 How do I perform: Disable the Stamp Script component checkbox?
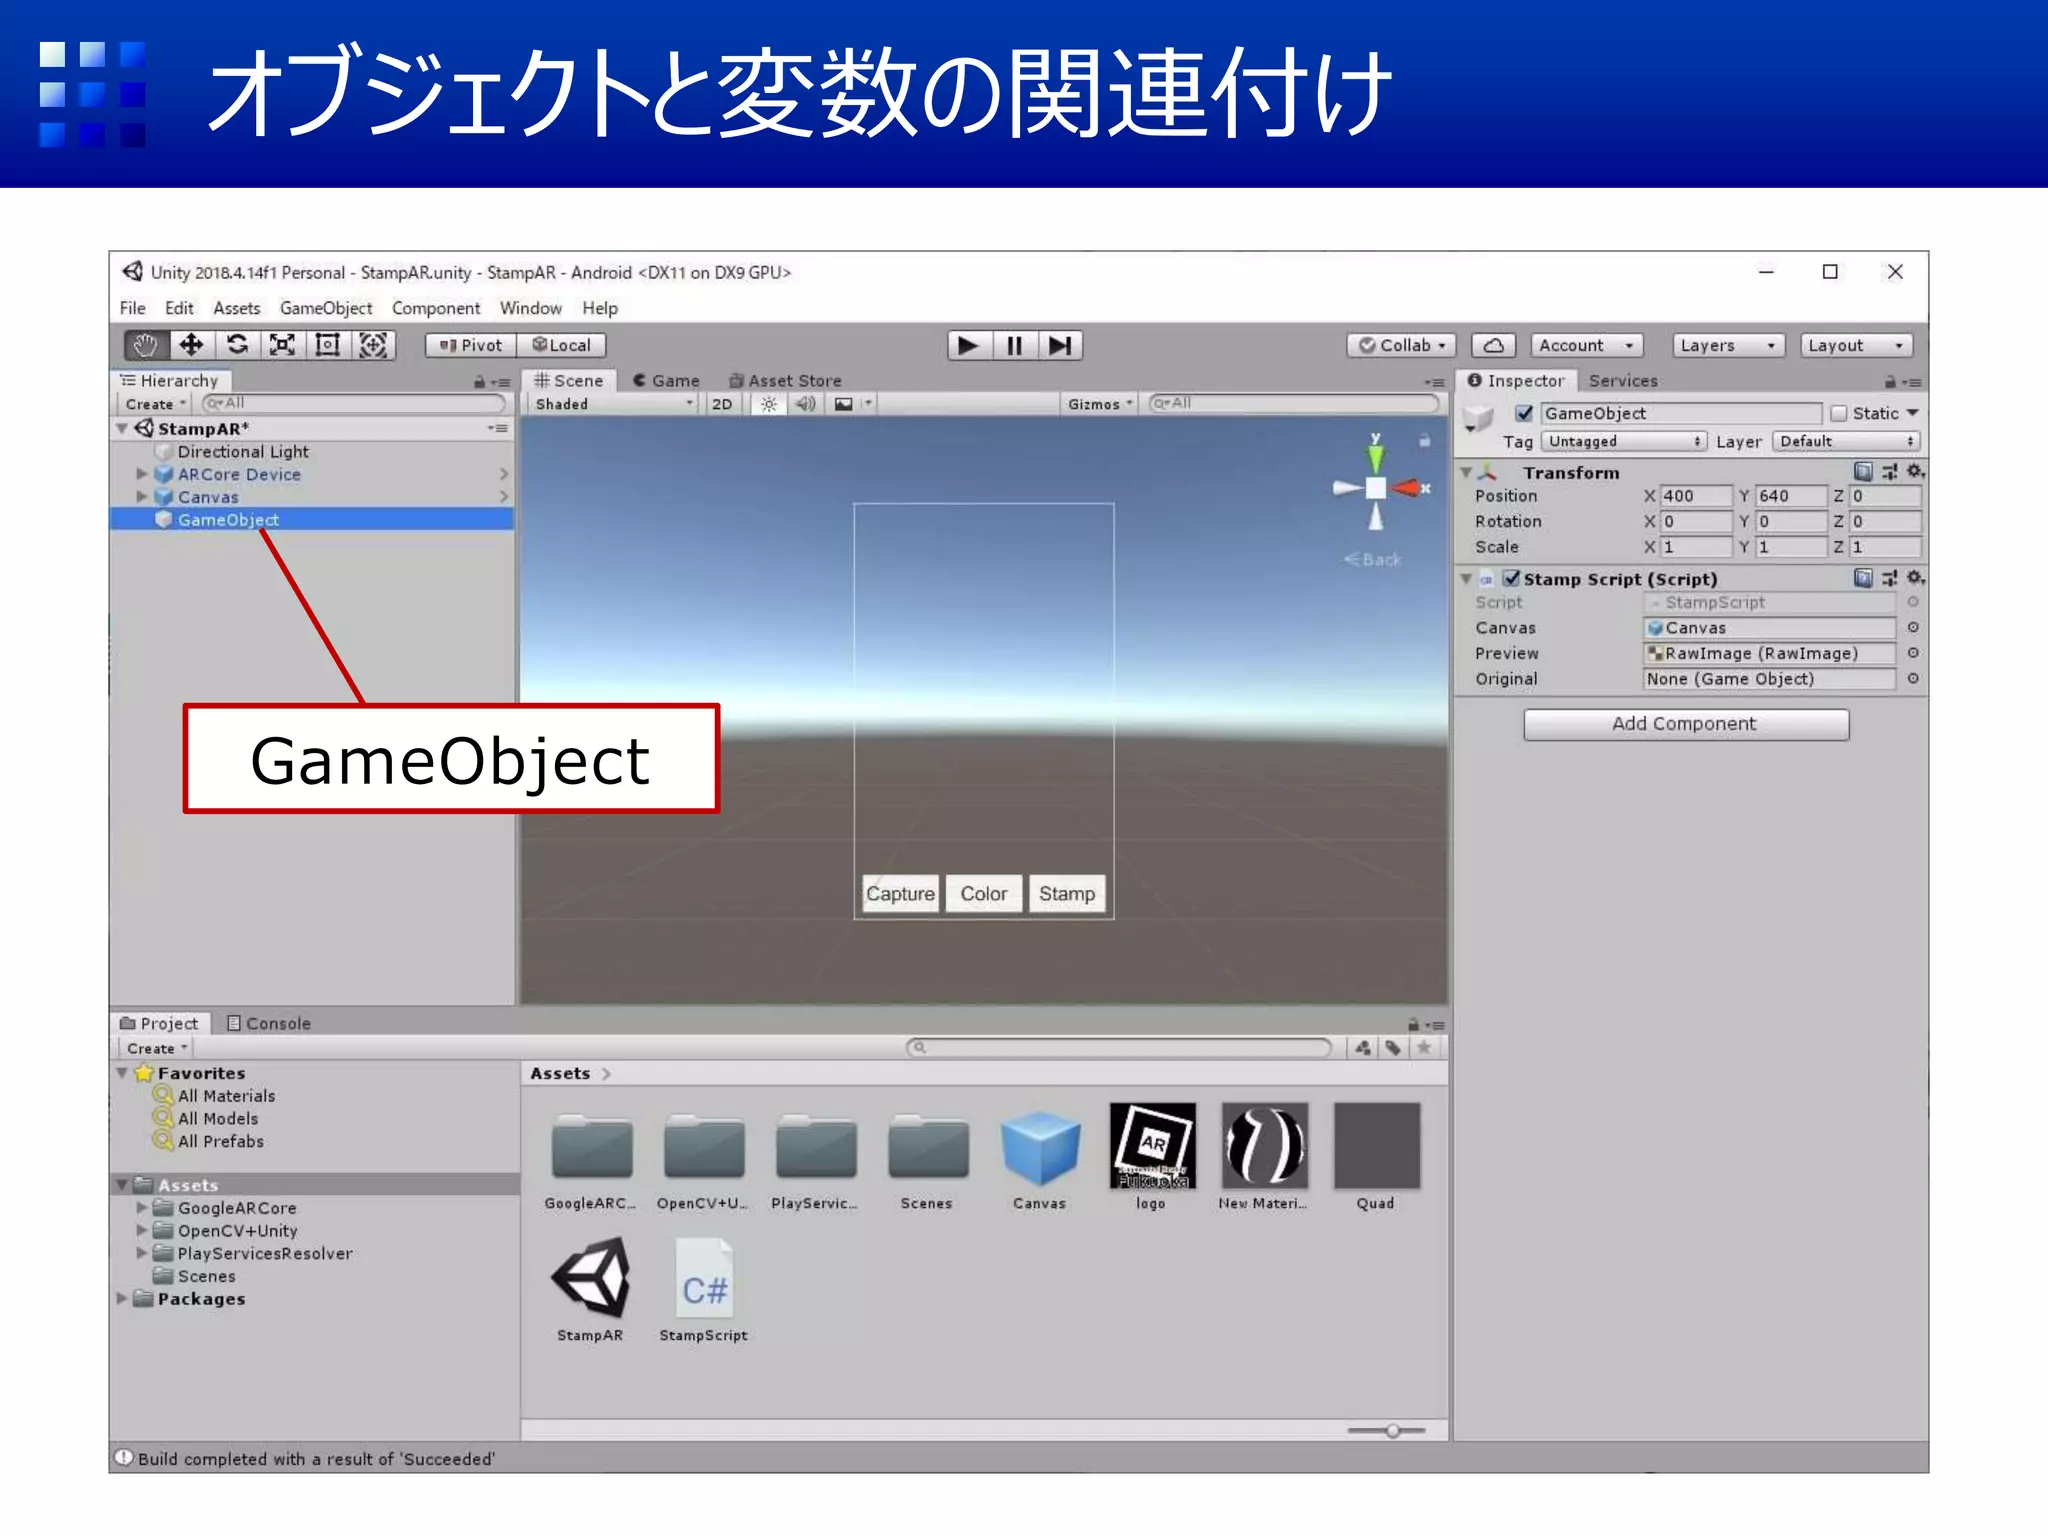point(1511,578)
